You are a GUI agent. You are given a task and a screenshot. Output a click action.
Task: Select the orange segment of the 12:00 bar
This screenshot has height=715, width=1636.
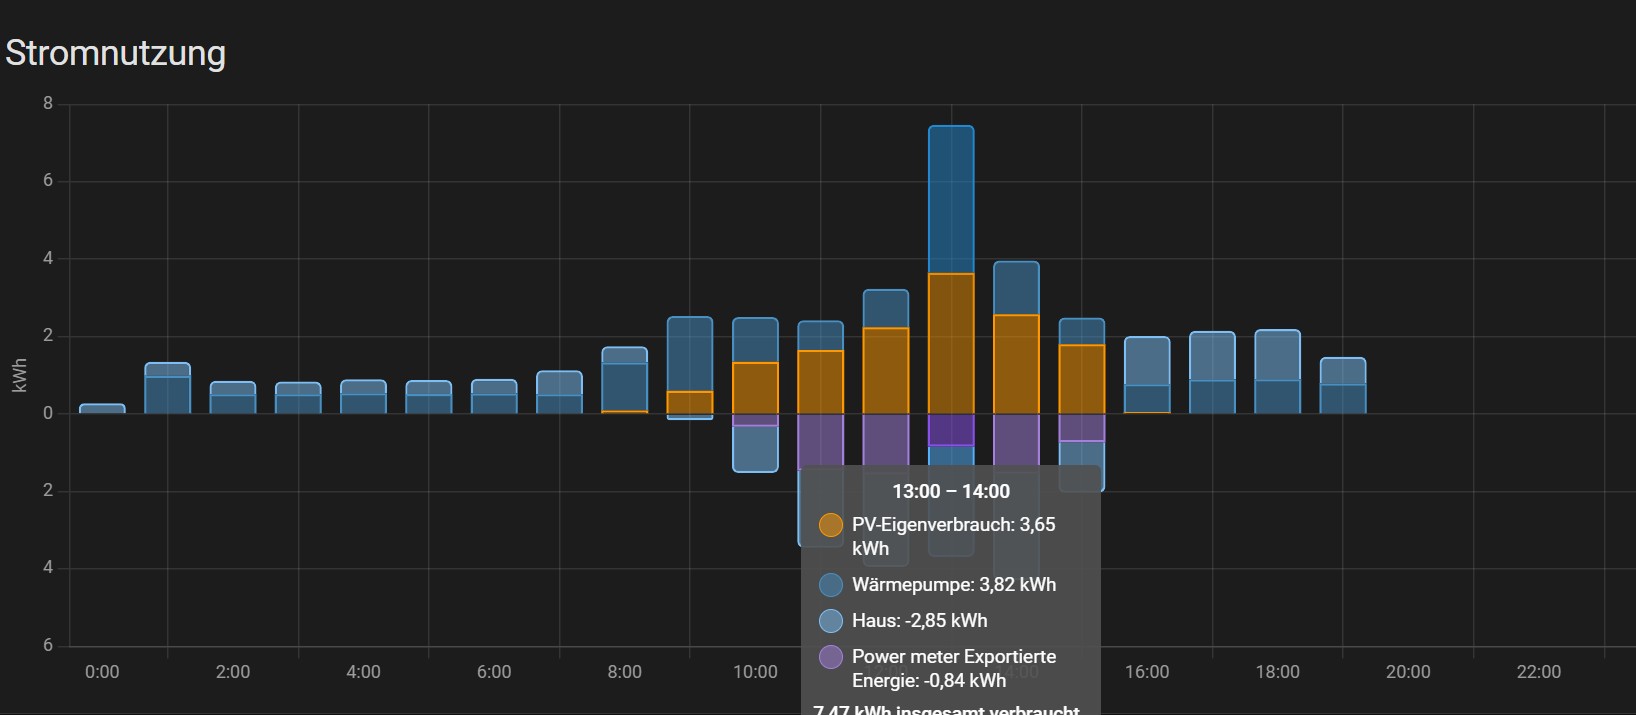[x=886, y=370]
